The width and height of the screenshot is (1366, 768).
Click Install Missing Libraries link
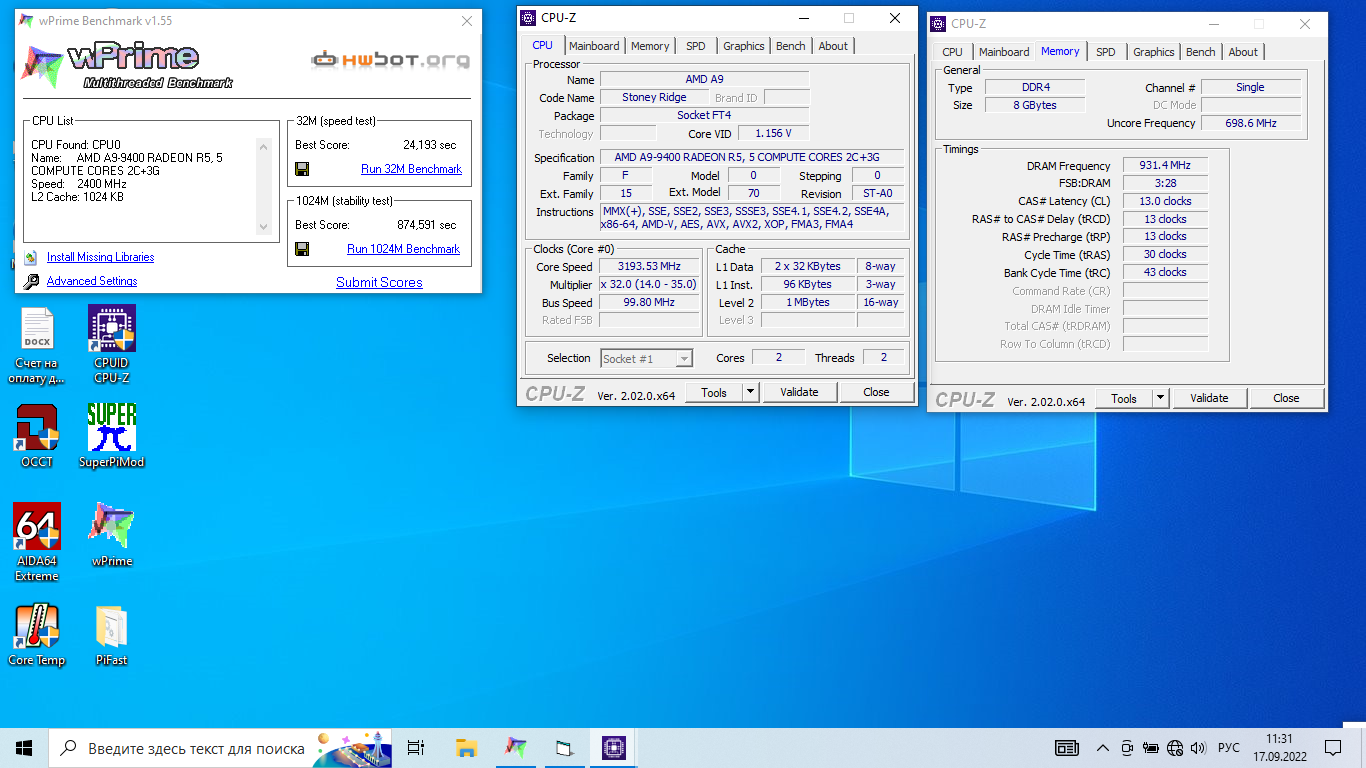[x=100, y=257]
